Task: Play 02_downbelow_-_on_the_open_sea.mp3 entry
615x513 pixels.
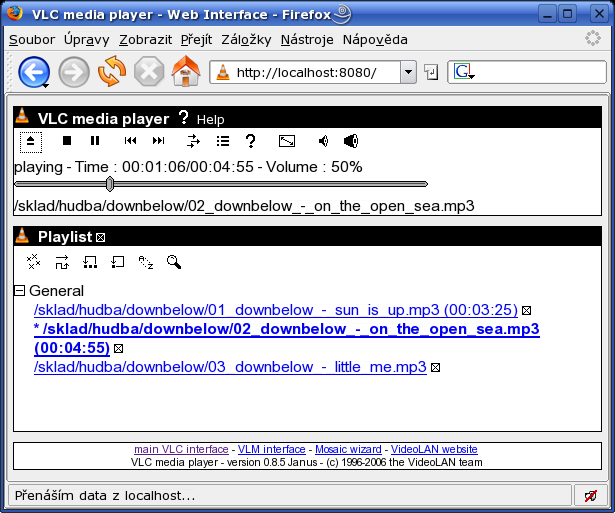Action: pos(287,329)
